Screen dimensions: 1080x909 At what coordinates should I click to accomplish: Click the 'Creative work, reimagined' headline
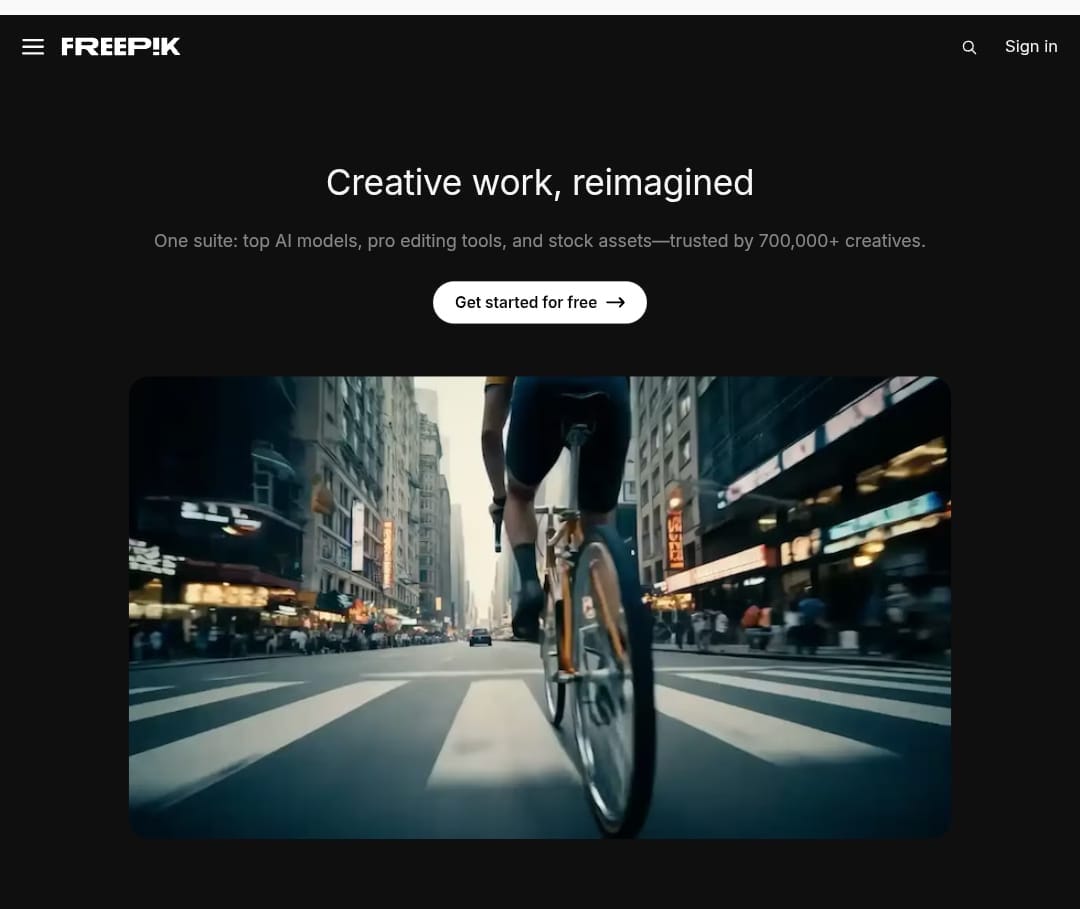click(x=540, y=182)
